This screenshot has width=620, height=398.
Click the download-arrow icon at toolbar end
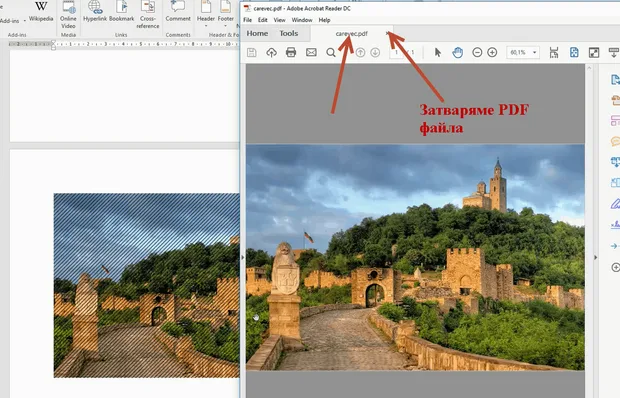pyautogui.click(x=614, y=52)
